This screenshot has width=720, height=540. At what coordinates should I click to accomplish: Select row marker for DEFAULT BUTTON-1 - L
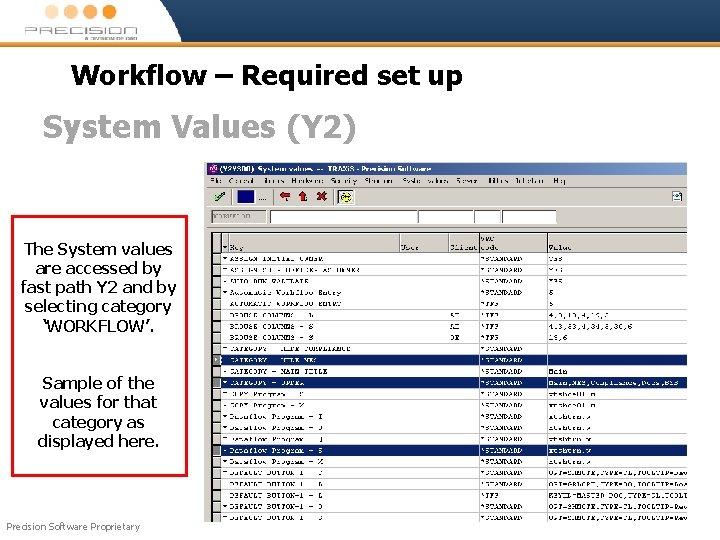[x=217, y=495]
